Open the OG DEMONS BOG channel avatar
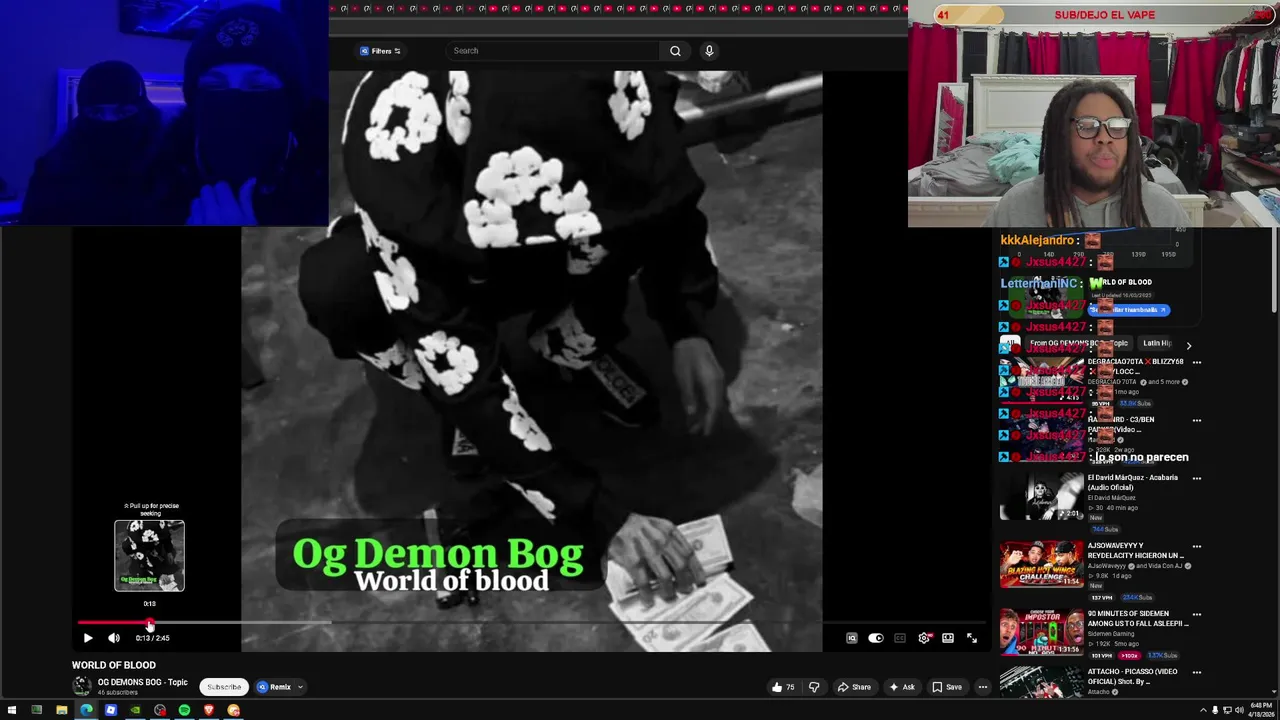The width and height of the screenshot is (1280, 720). point(82,686)
